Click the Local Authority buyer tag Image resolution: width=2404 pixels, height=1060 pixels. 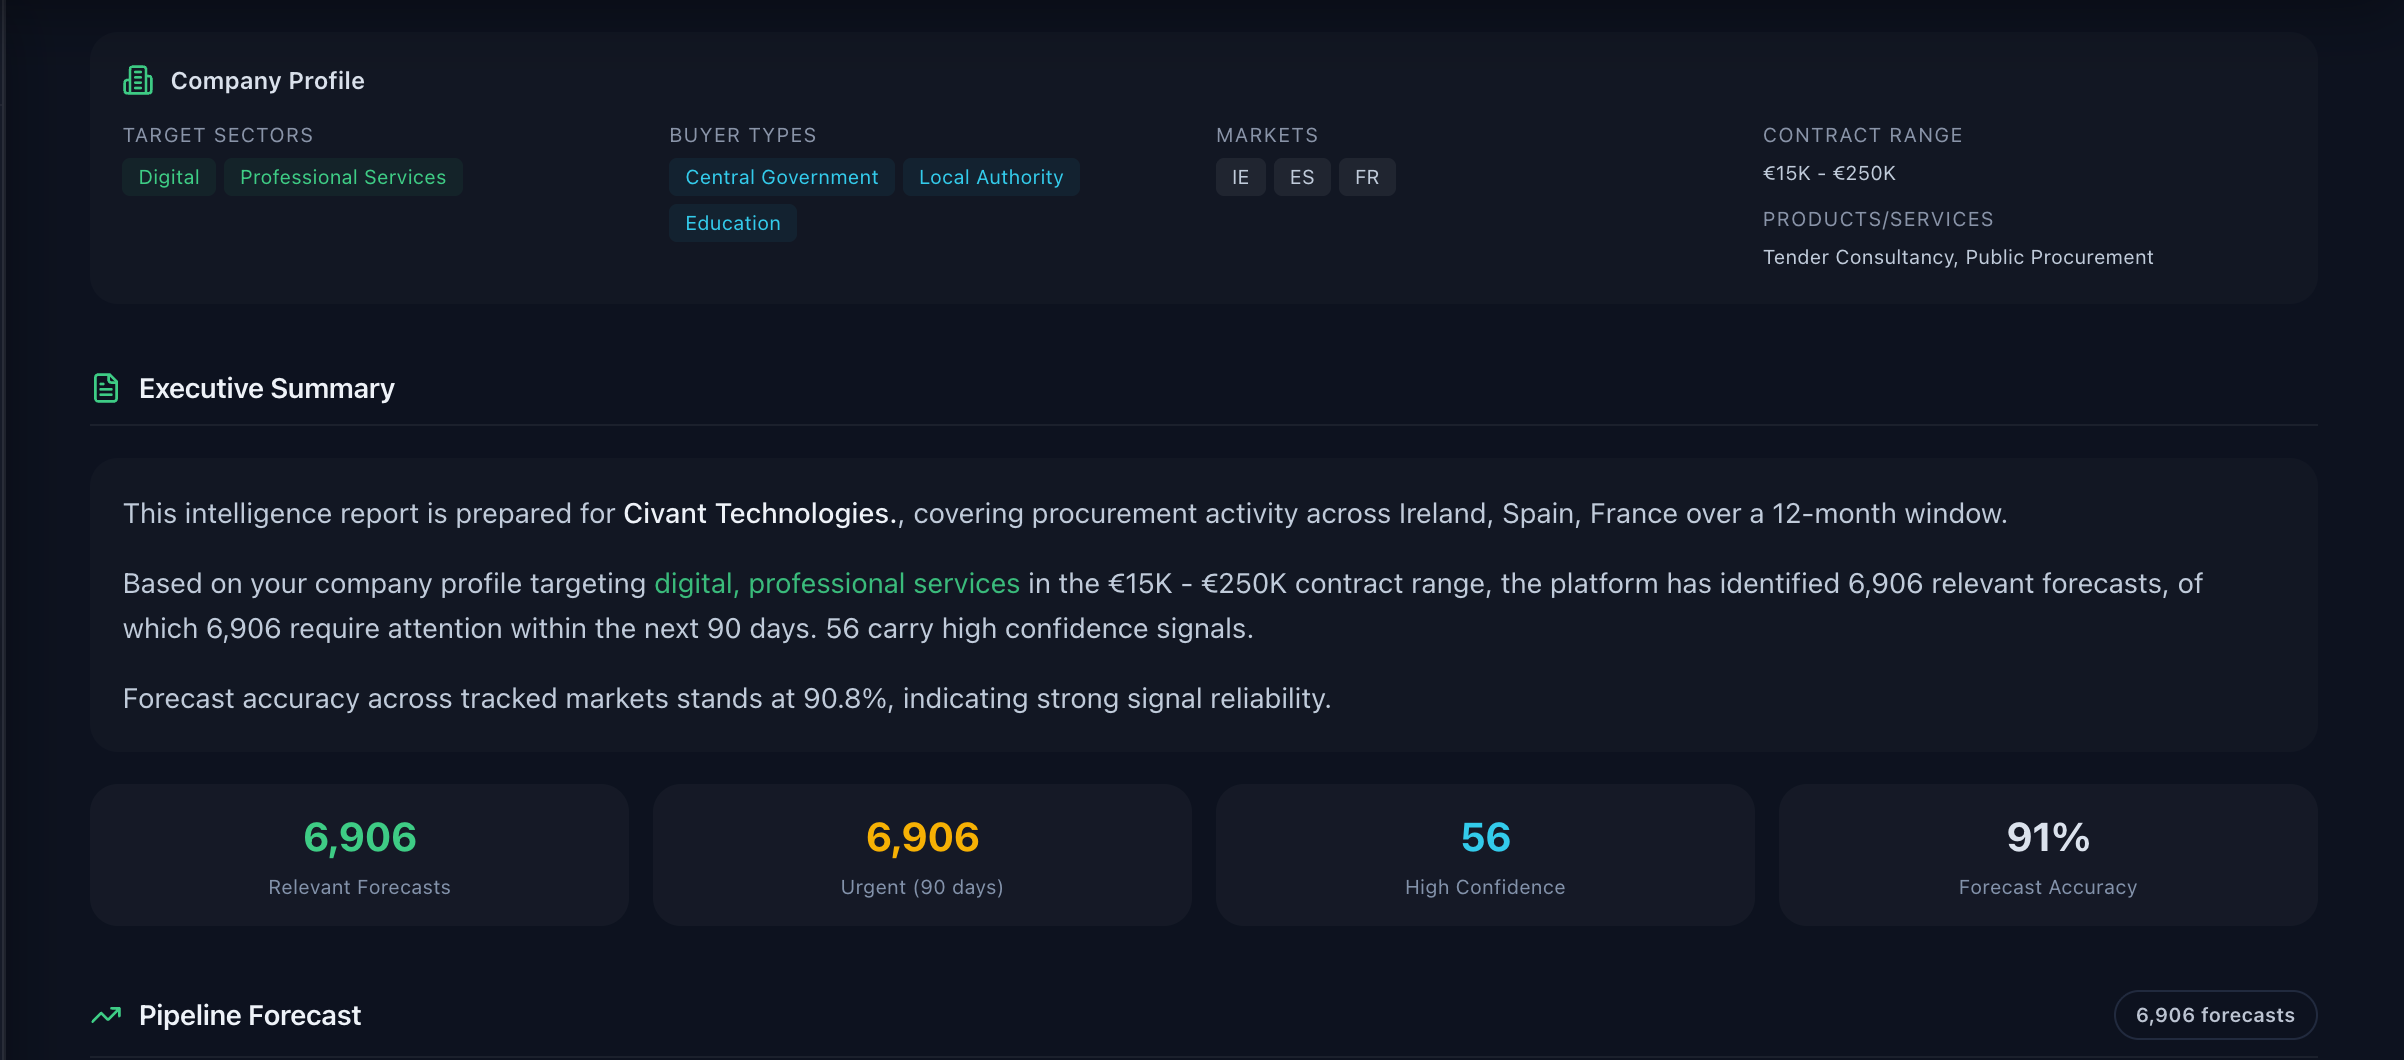coord(990,177)
